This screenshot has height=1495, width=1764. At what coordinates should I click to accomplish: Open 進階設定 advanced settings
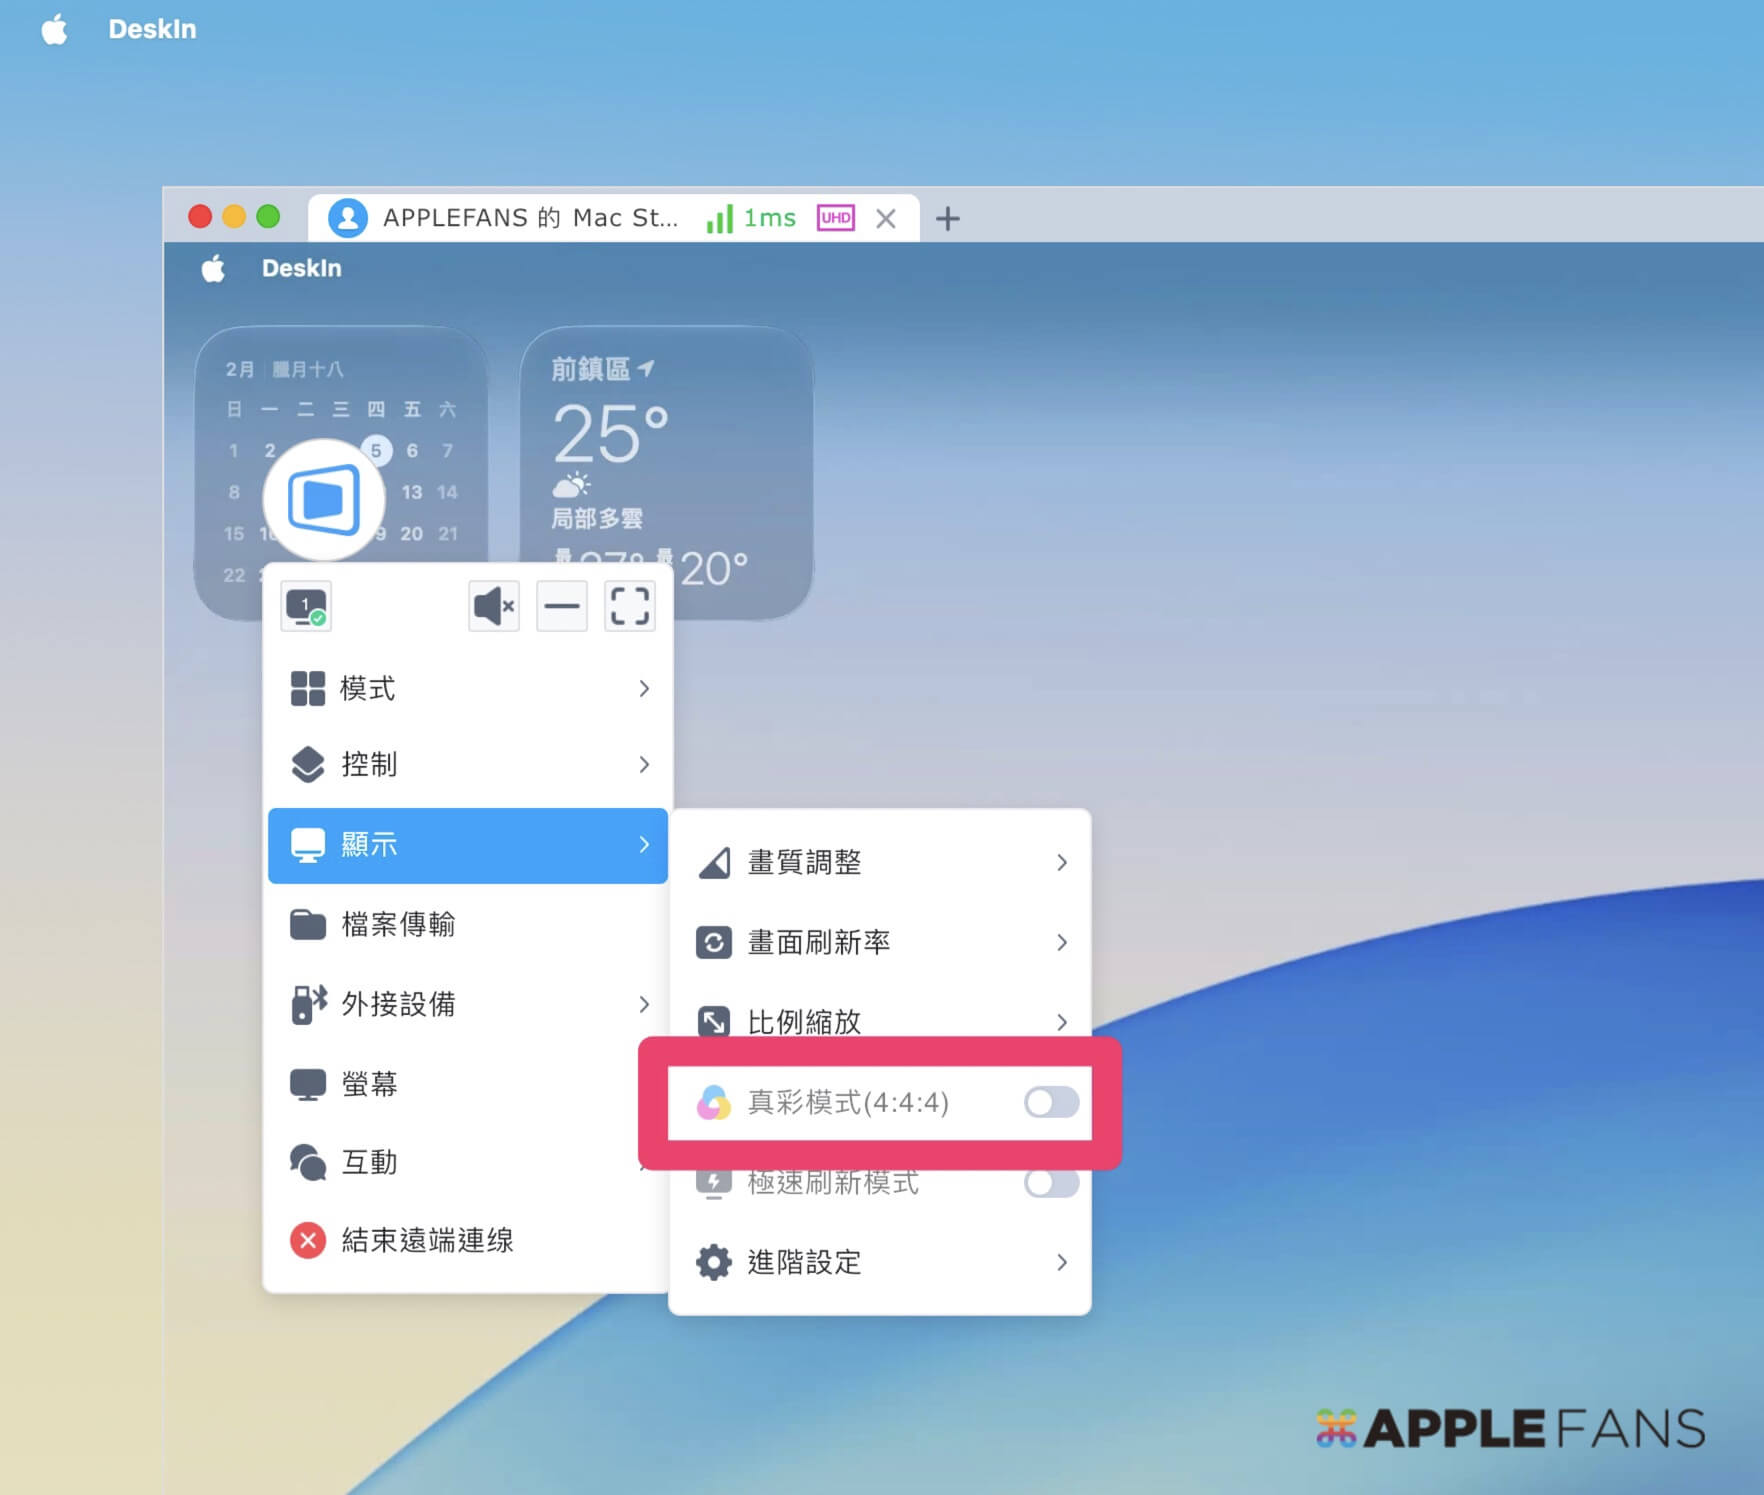pos(880,1262)
